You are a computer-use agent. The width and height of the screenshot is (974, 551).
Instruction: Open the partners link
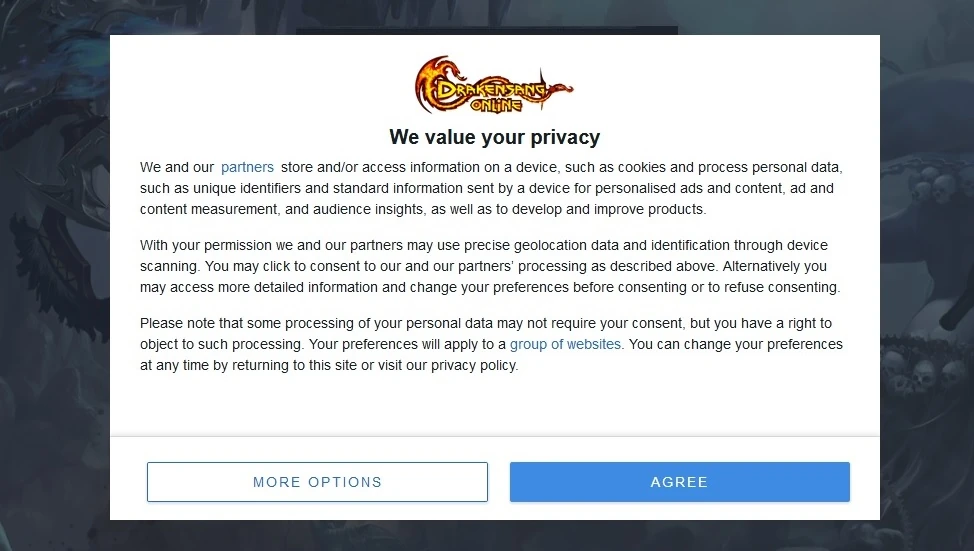pyautogui.click(x=247, y=167)
